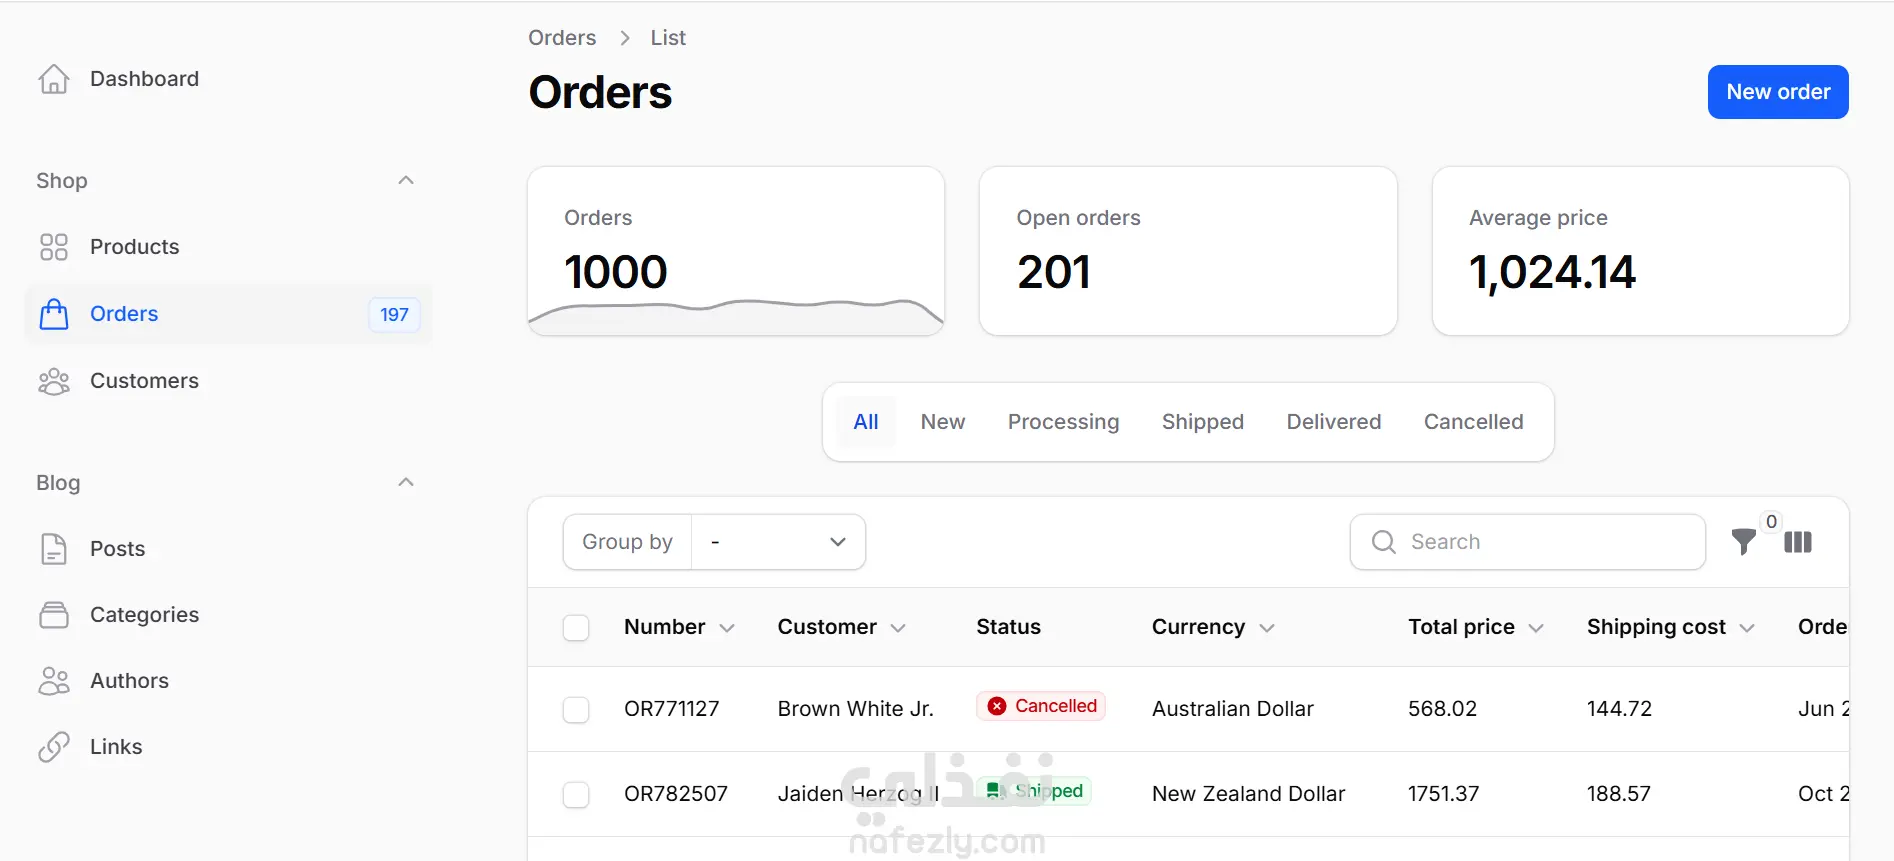Select the checkbox for order OR782507
The height and width of the screenshot is (861, 1894).
(576, 795)
